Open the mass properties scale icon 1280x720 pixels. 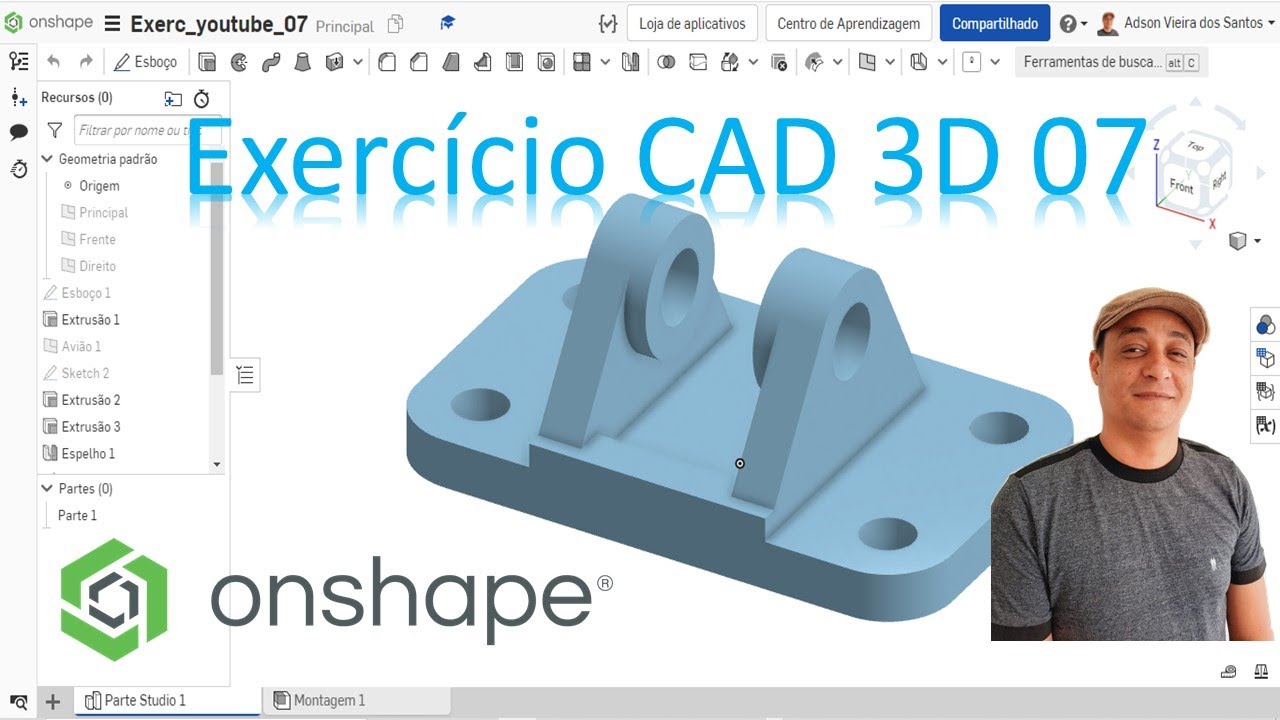1262,671
